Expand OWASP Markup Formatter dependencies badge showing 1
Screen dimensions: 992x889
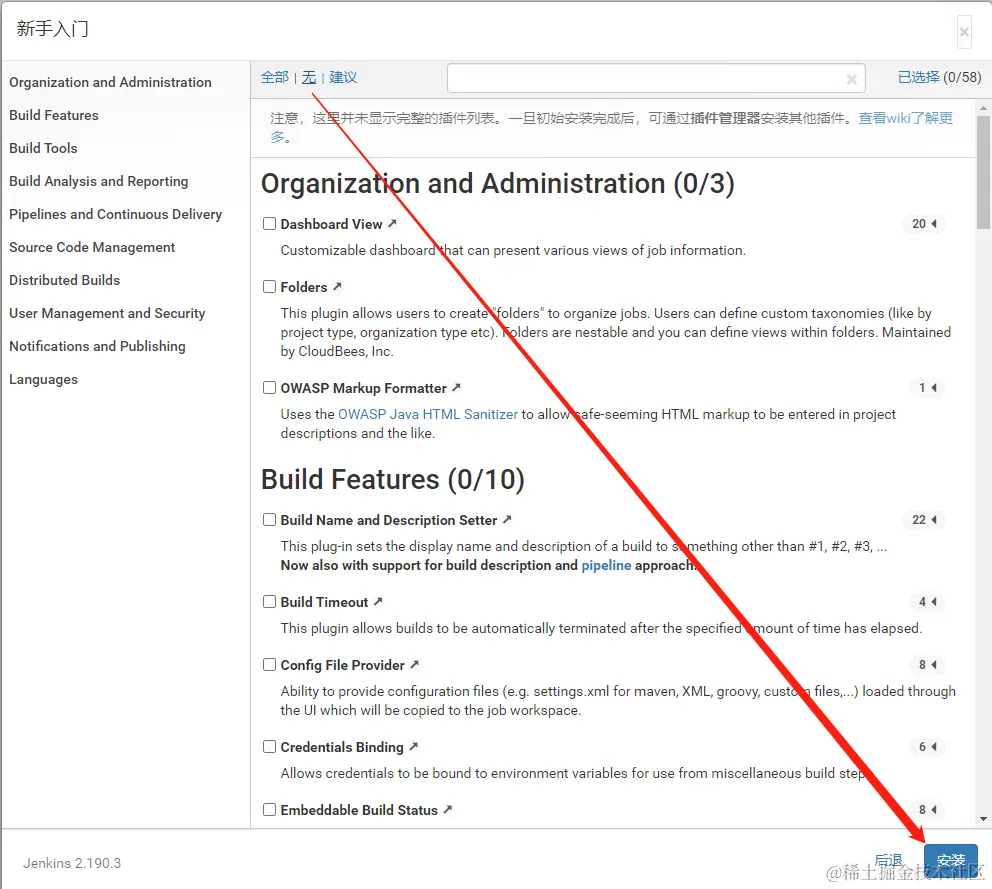927,387
